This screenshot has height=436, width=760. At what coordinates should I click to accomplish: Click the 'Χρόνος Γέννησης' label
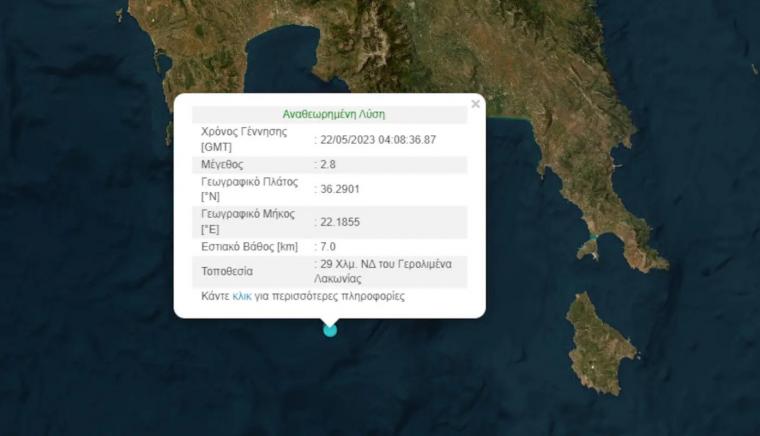pos(244,132)
